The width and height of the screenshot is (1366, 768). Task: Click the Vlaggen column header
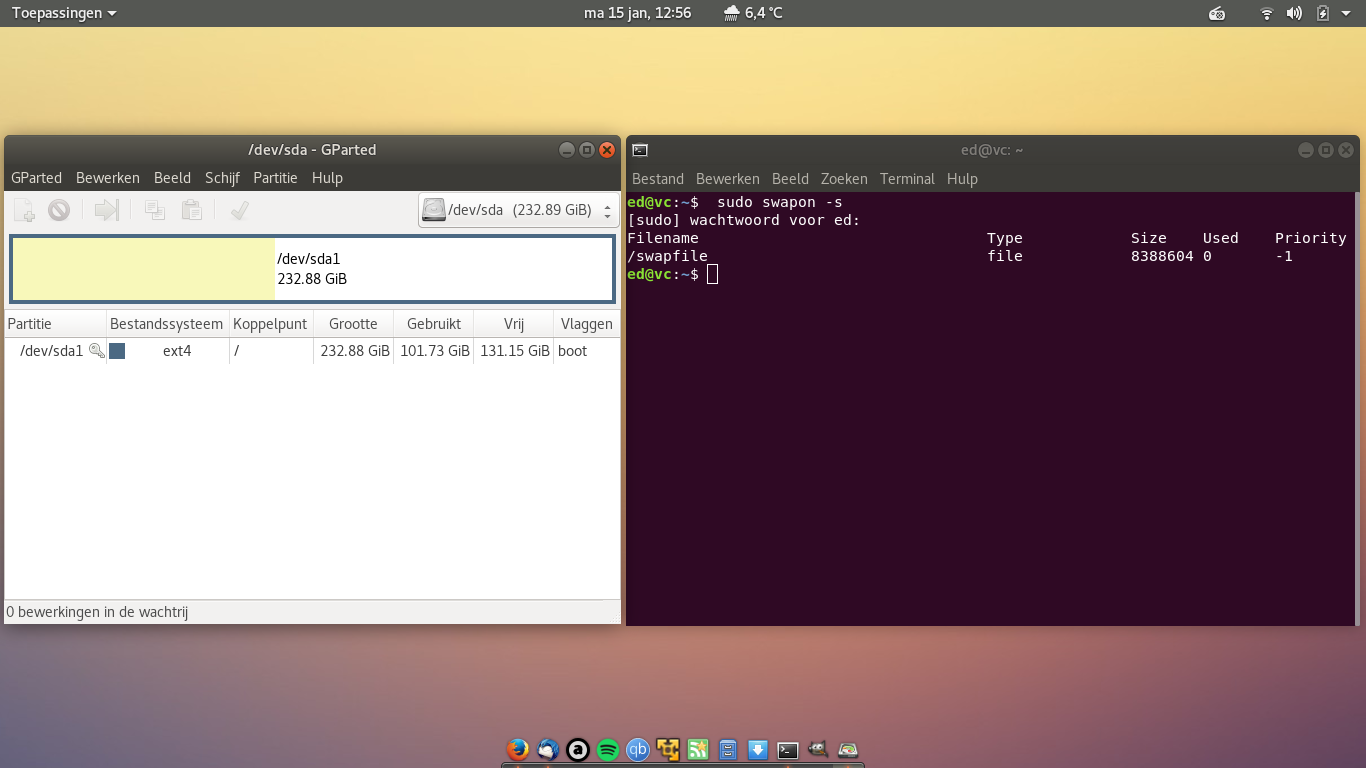[x=587, y=324]
